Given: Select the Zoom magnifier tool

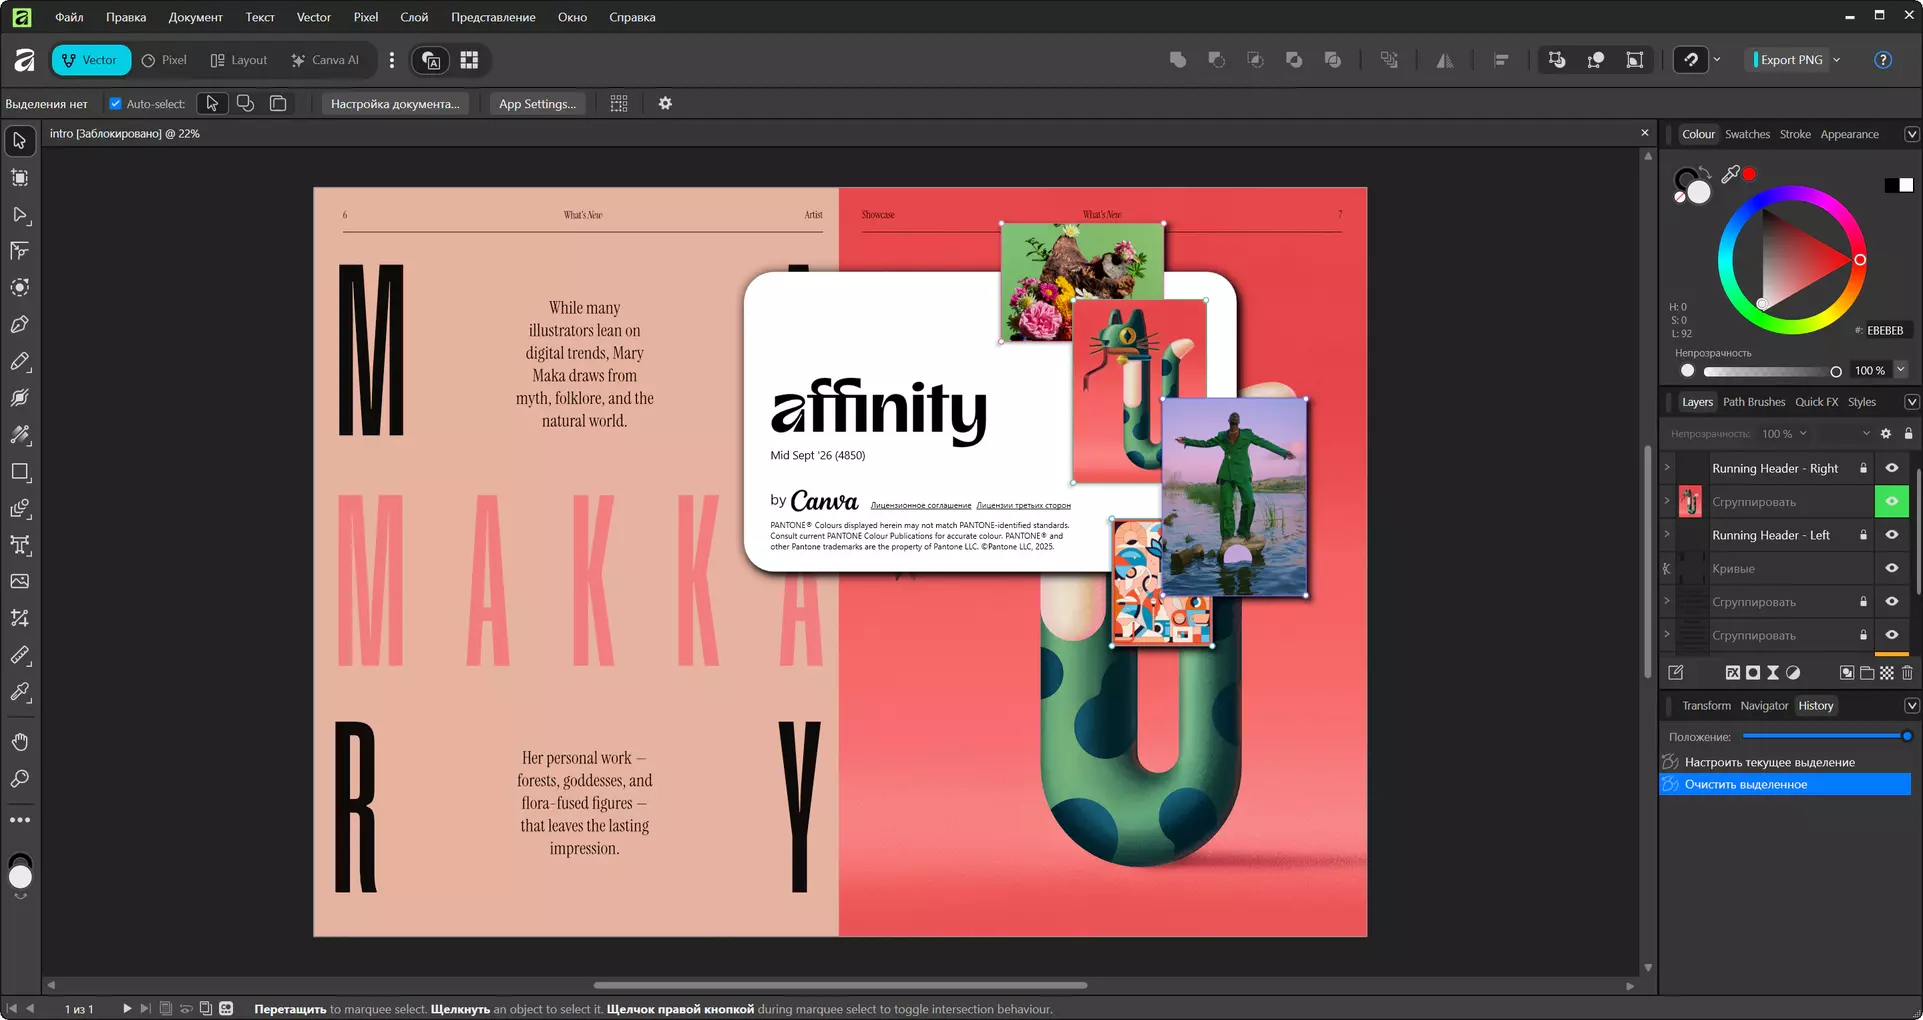Looking at the screenshot, I should tap(20, 779).
